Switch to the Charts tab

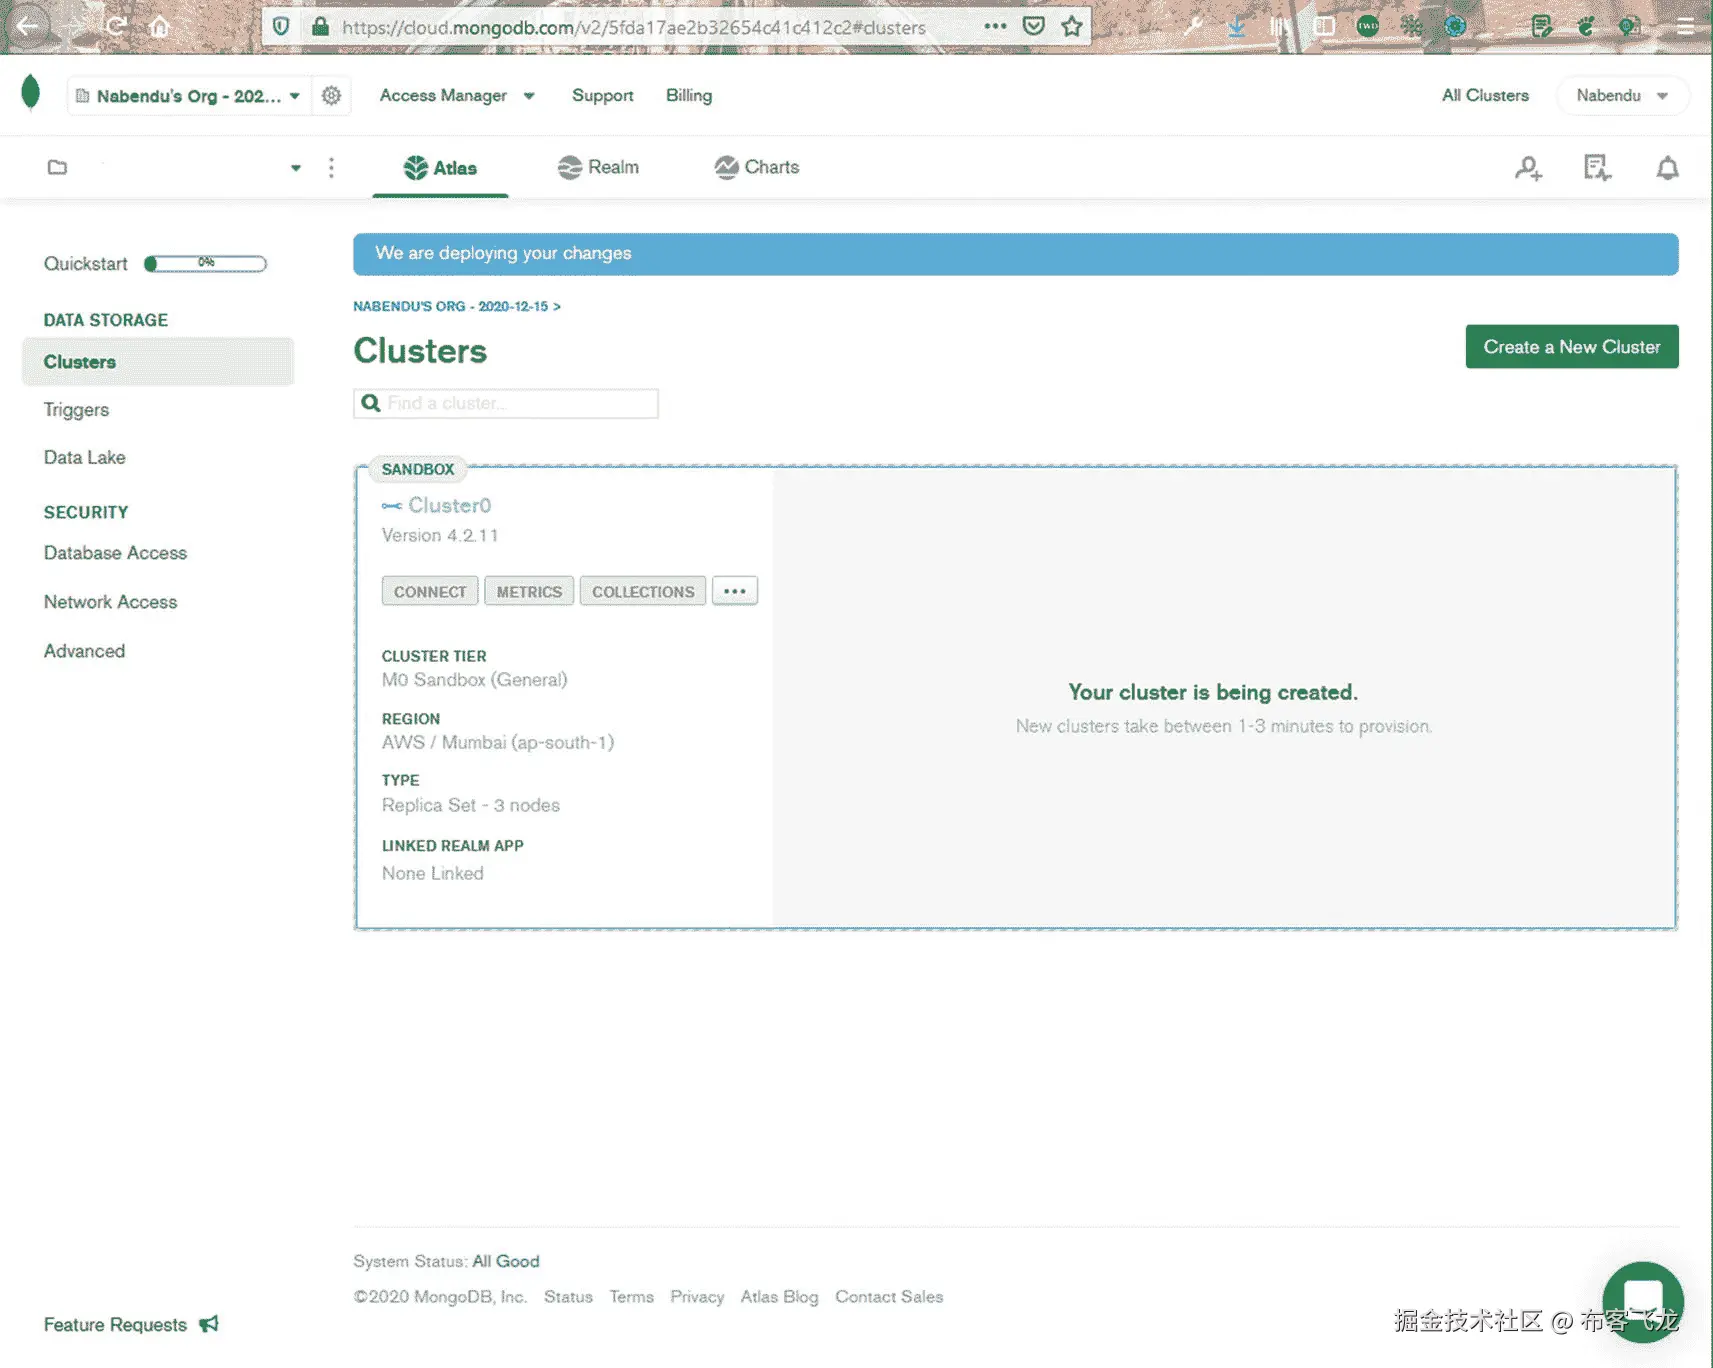[x=757, y=167]
